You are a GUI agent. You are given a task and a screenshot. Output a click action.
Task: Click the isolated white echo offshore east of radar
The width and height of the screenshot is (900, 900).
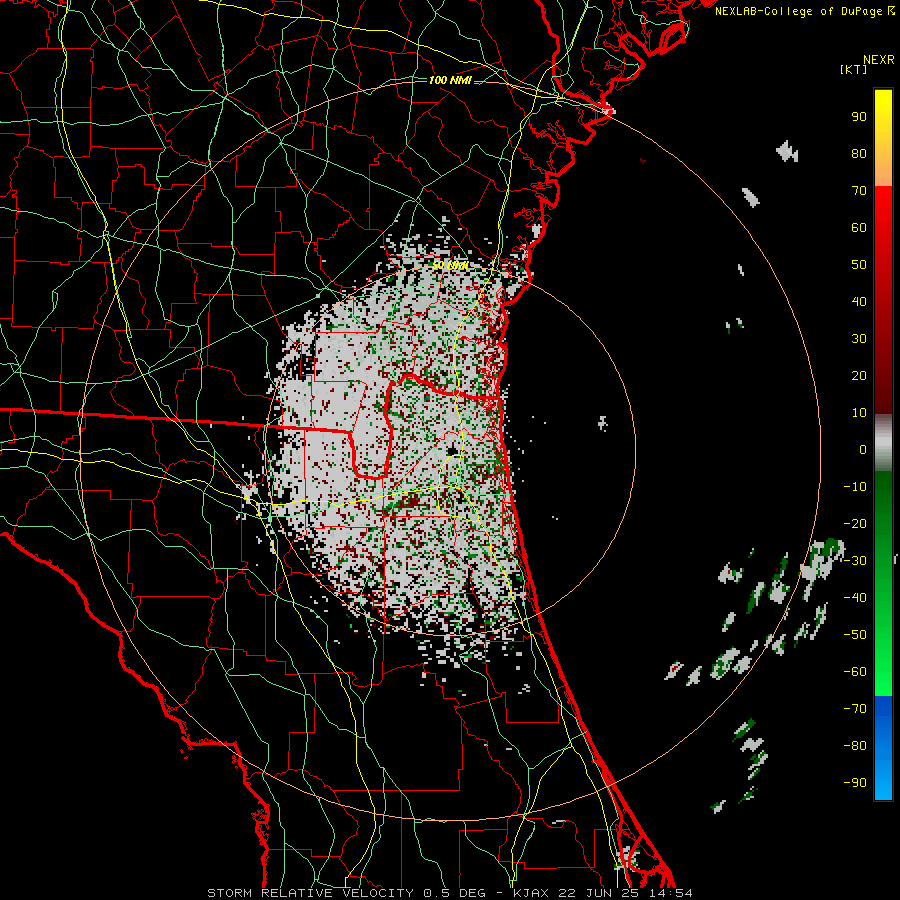coord(602,423)
